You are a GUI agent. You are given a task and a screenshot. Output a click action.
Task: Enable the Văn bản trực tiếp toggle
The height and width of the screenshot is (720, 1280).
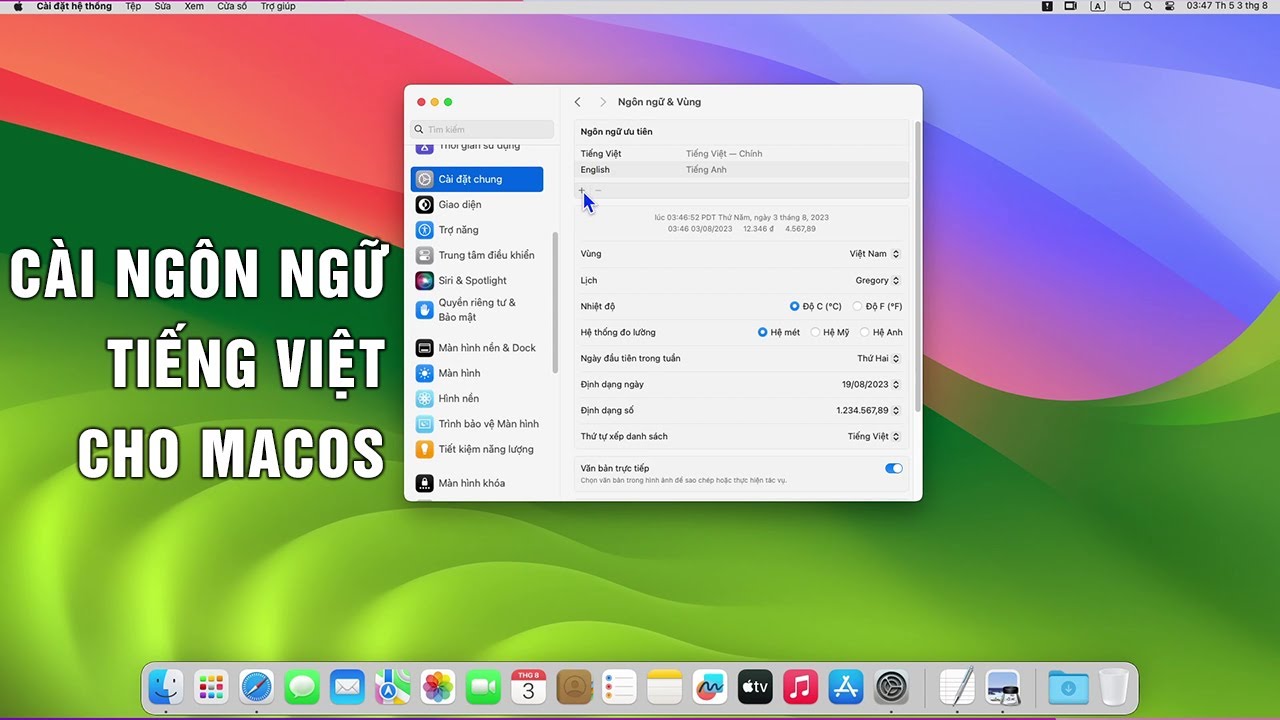click(x=892, y=467)
